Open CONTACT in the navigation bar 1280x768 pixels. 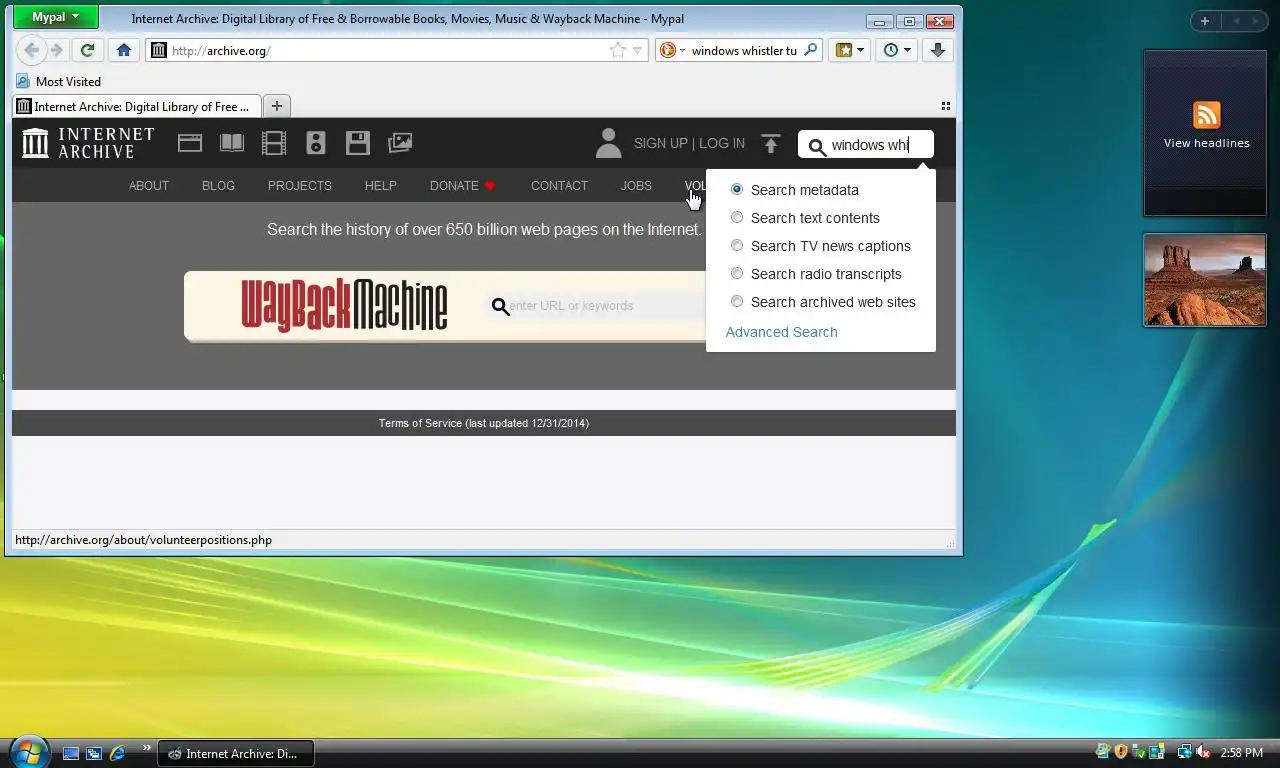pos(559,186)
